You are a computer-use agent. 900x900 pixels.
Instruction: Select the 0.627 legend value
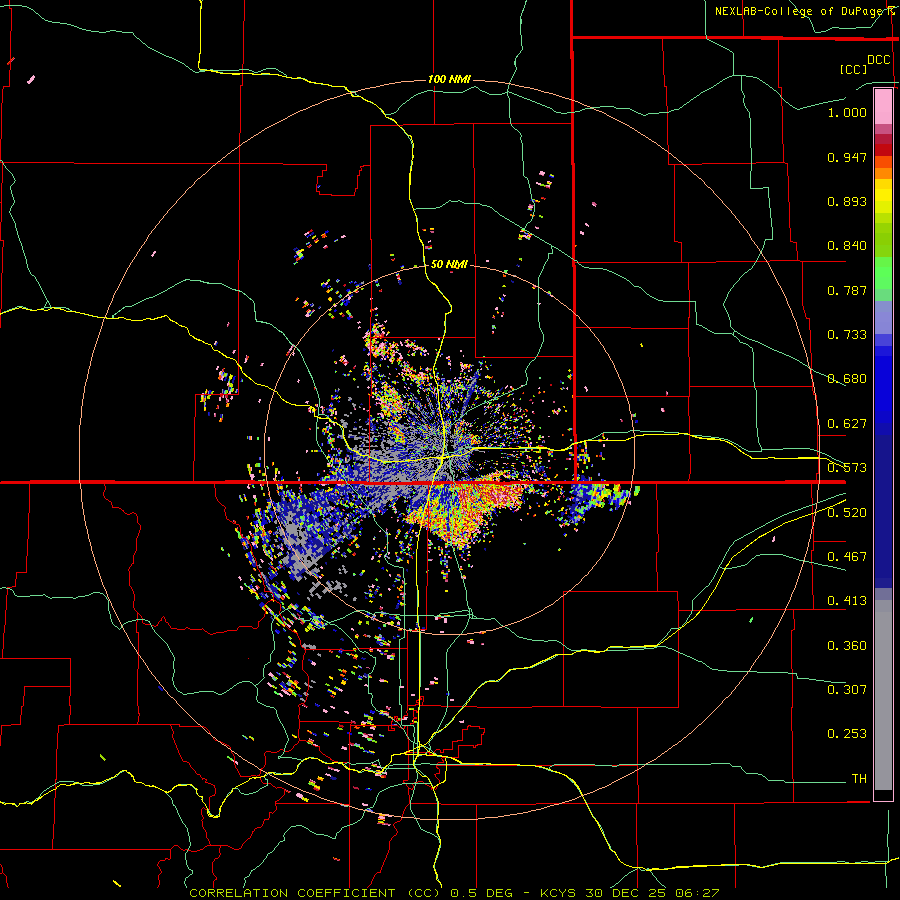(847, 424)
